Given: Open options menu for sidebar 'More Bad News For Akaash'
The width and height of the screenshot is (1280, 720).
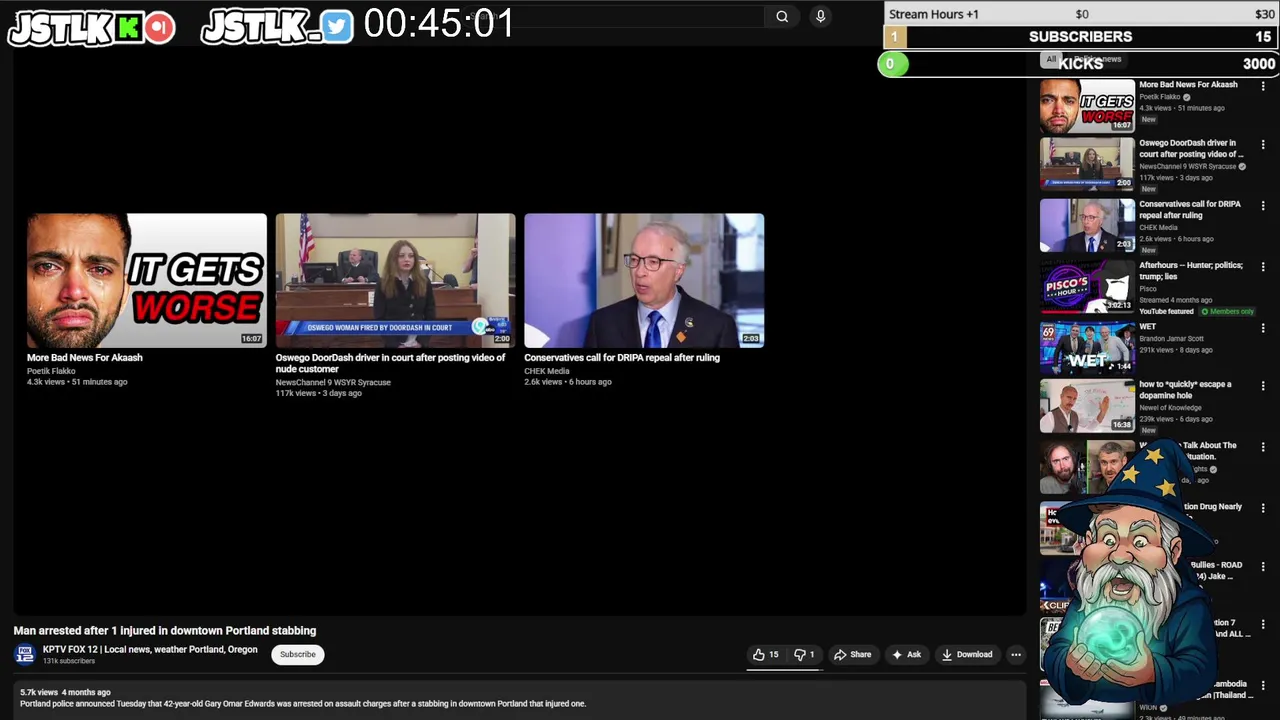Looking at the screenshot, I should (1263, 87).
